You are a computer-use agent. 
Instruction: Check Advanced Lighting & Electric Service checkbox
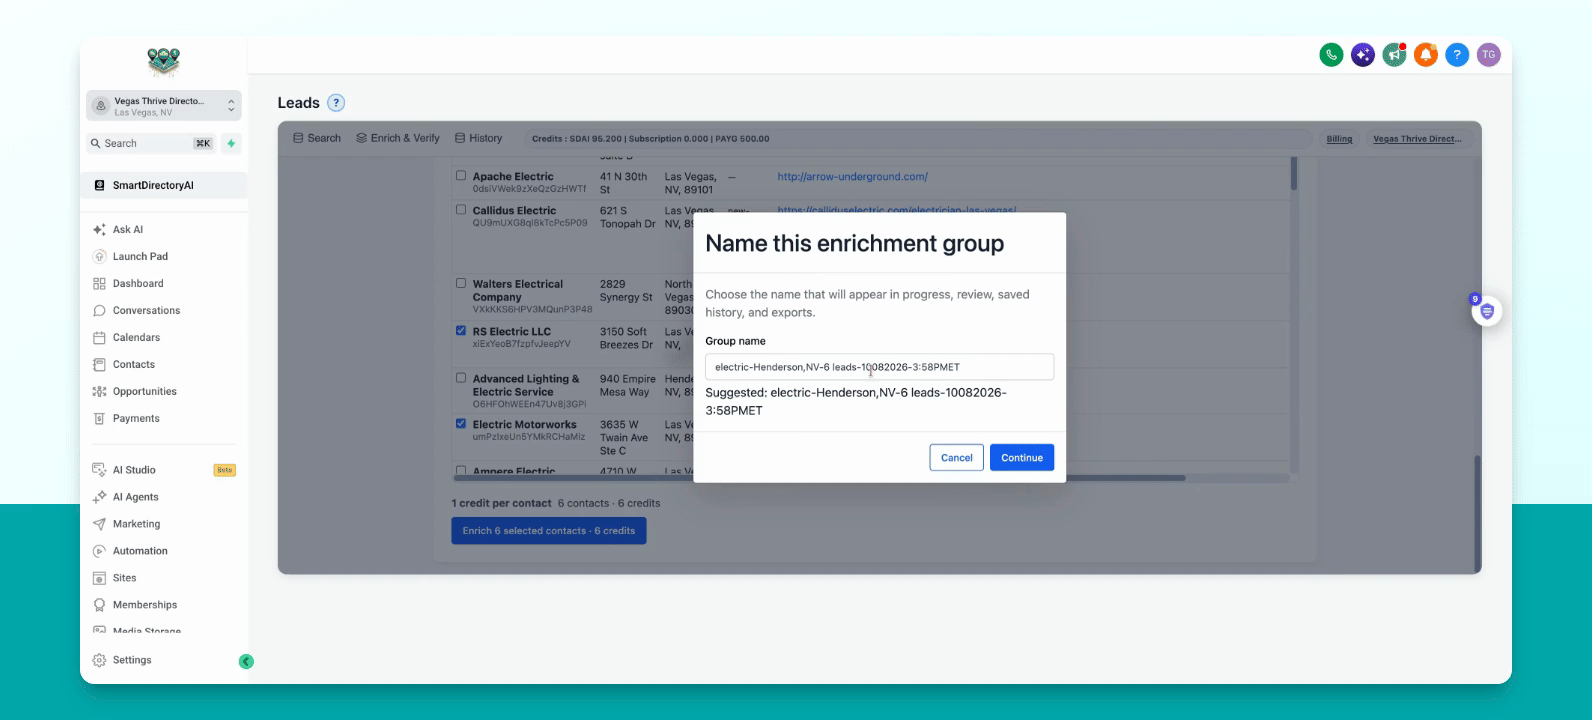461,378
